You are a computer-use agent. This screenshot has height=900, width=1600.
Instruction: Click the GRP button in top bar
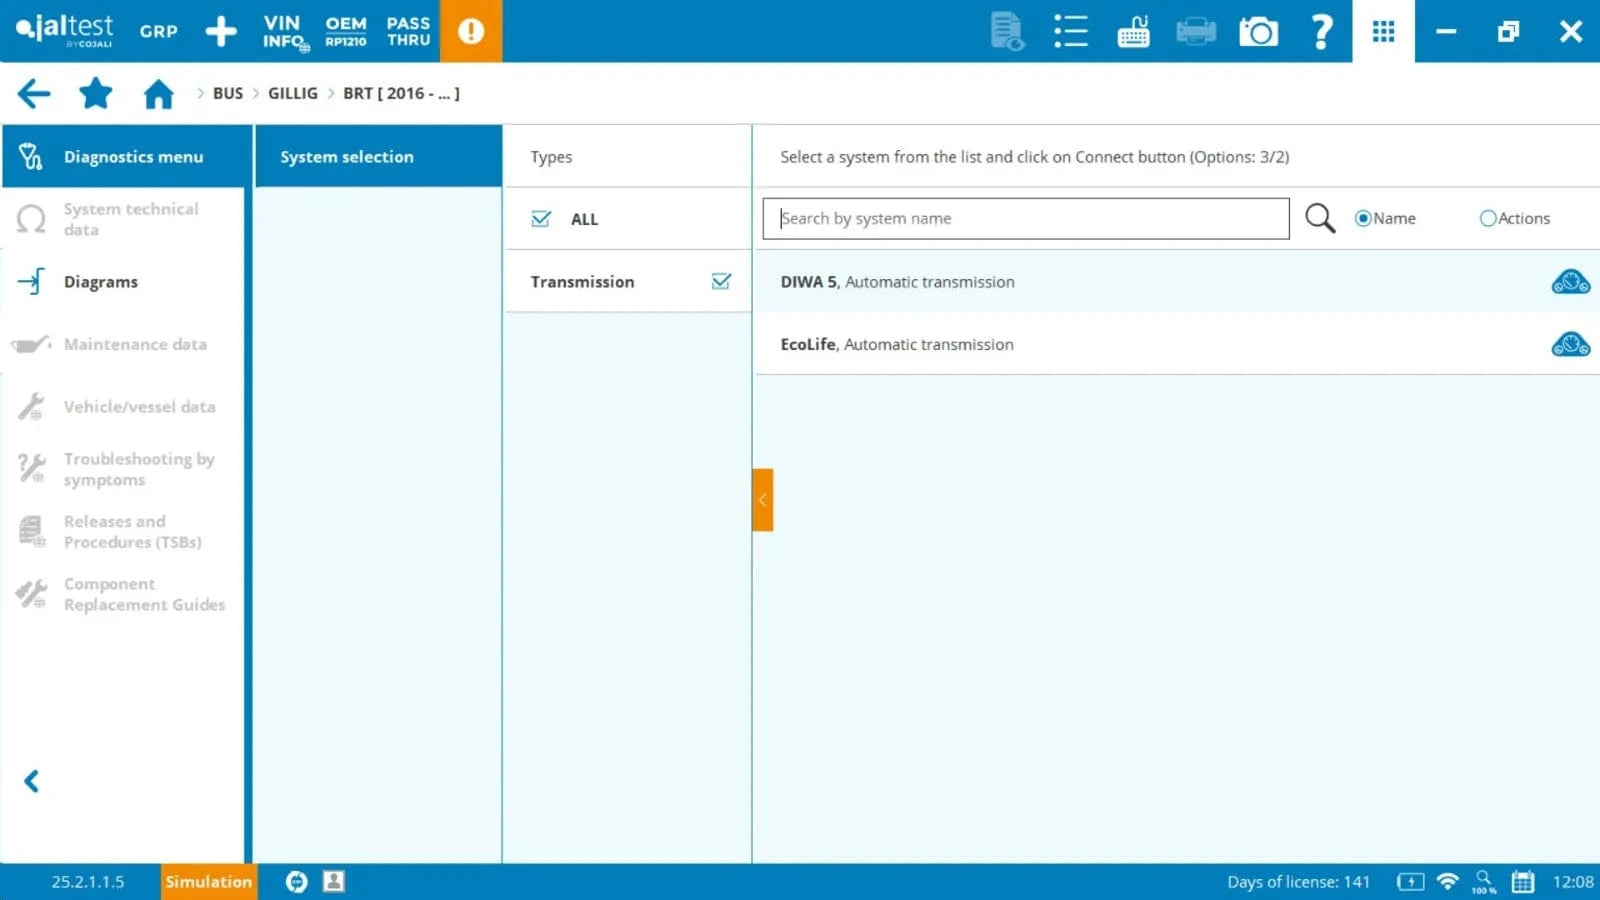[x=158, y=31]
